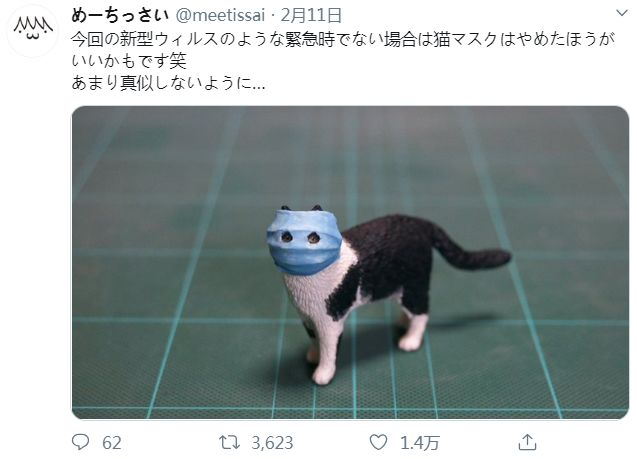The image size is (637, 459).
Task: Expand the tweet options chevron menu
Action: tap(622, 13)
